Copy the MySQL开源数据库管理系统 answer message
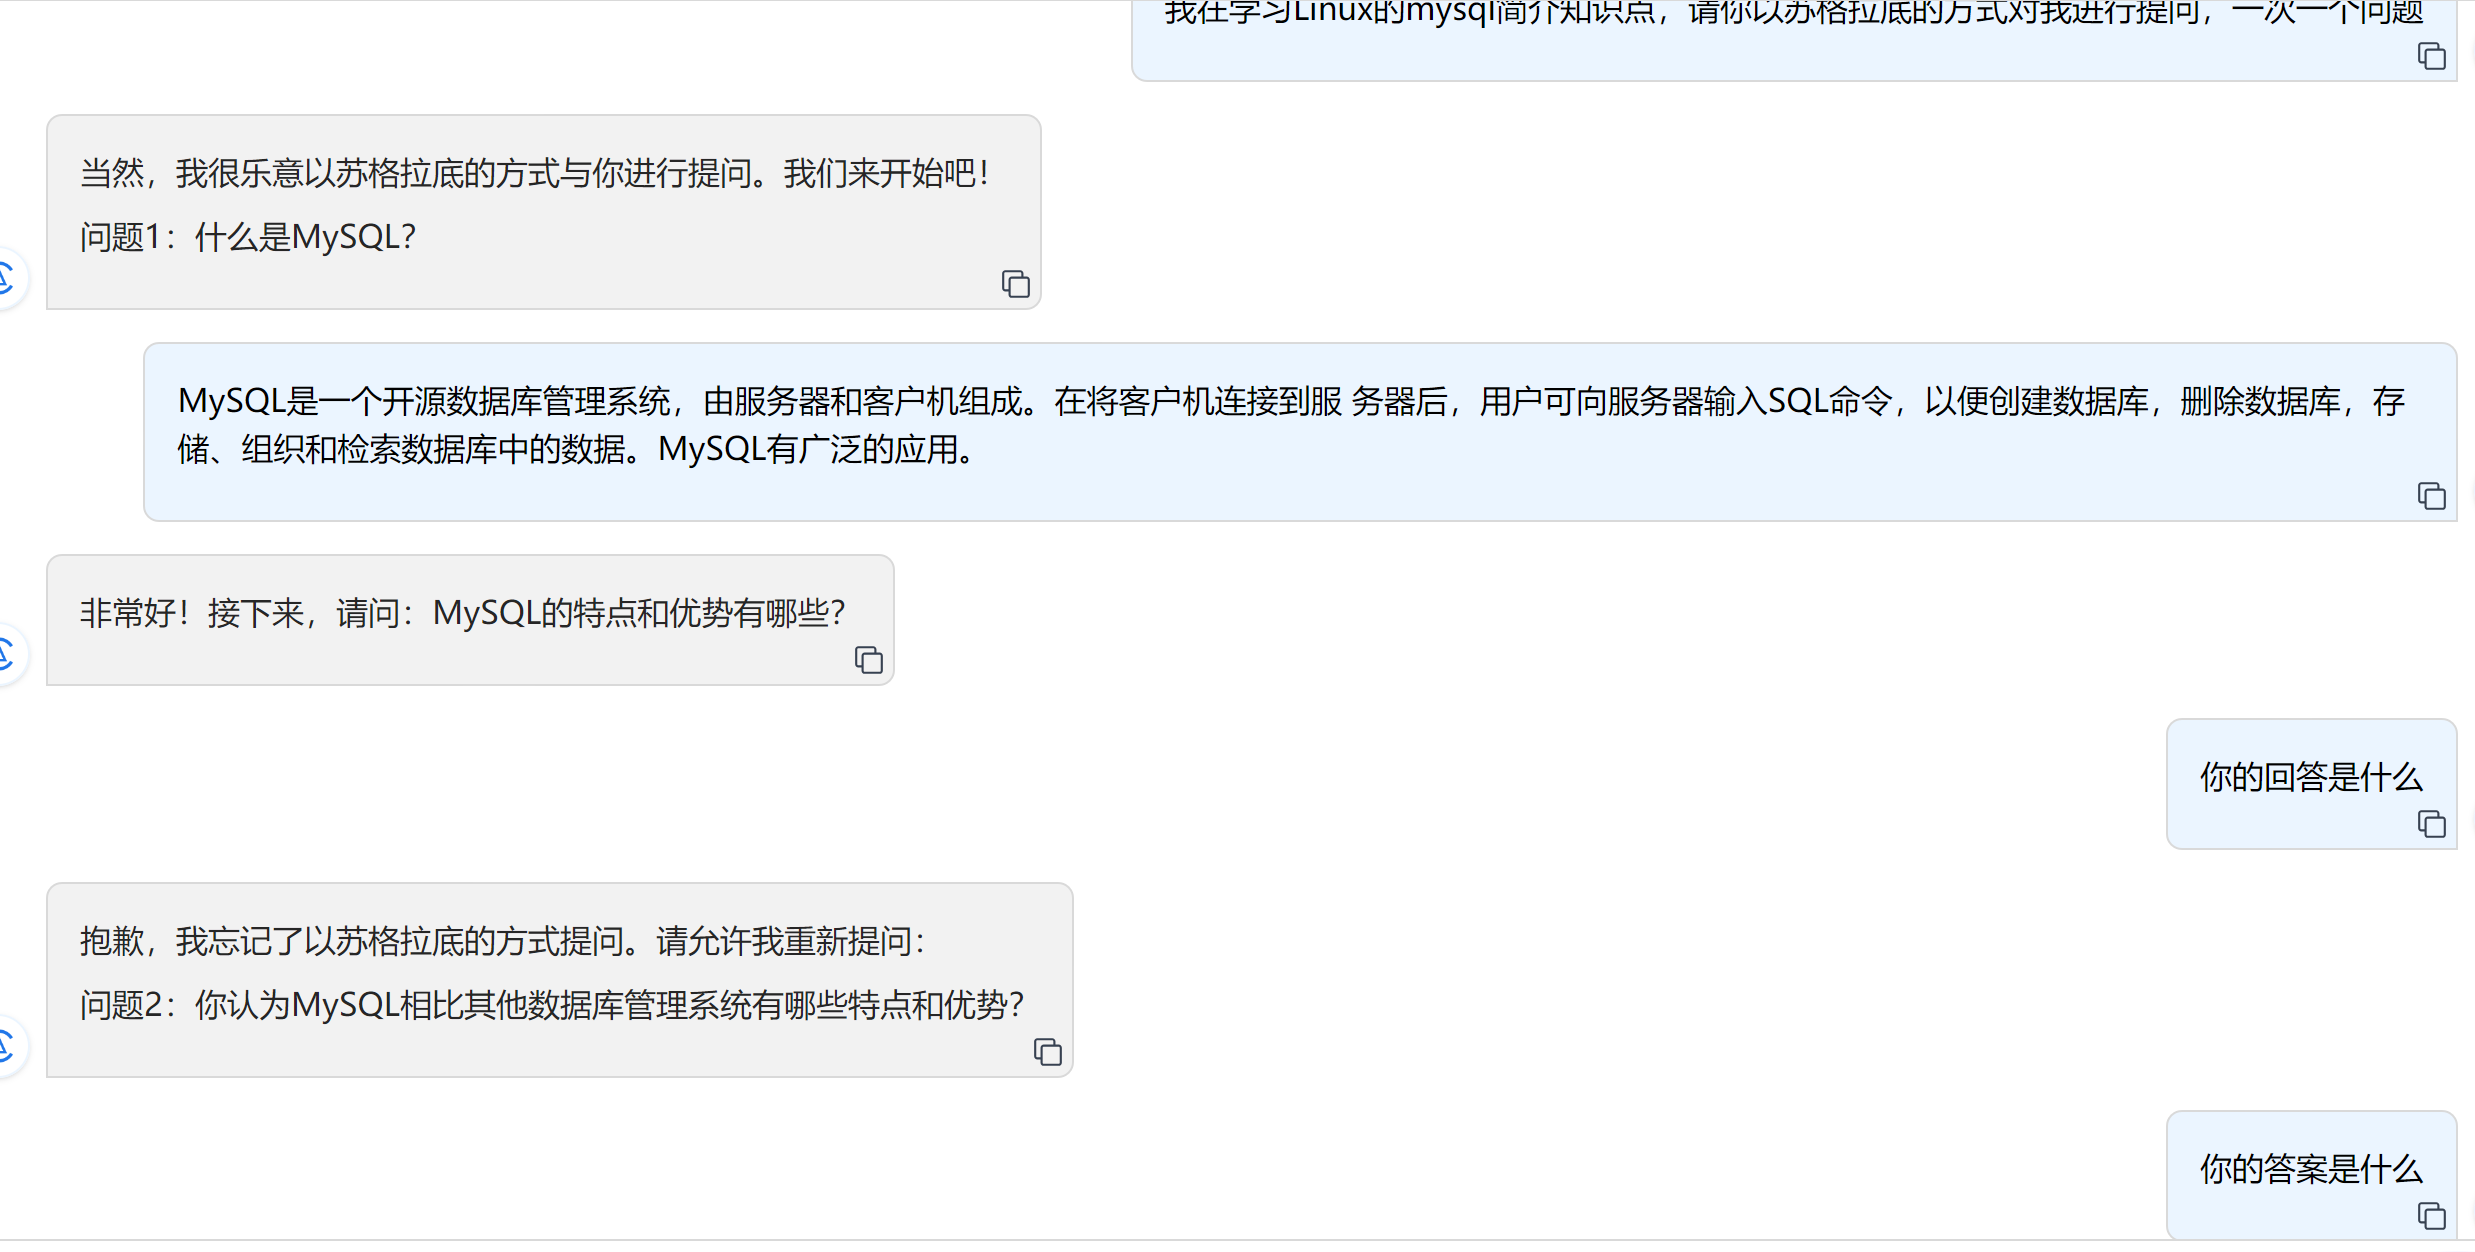 [2431, 496]
